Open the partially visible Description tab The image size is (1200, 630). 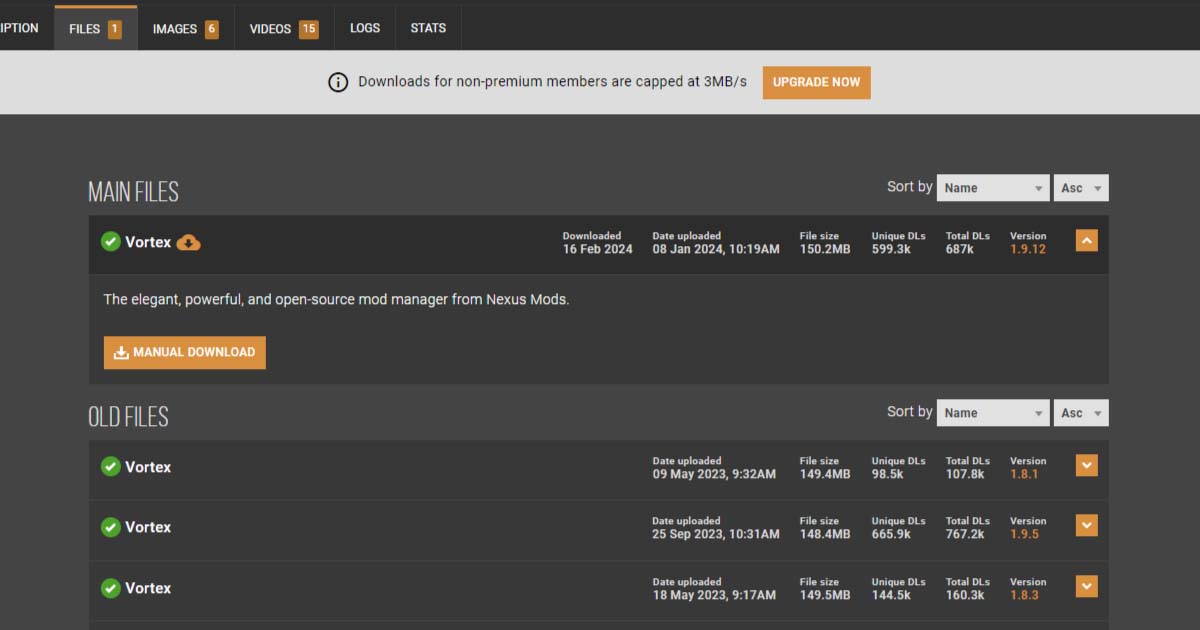pos(22,28)
